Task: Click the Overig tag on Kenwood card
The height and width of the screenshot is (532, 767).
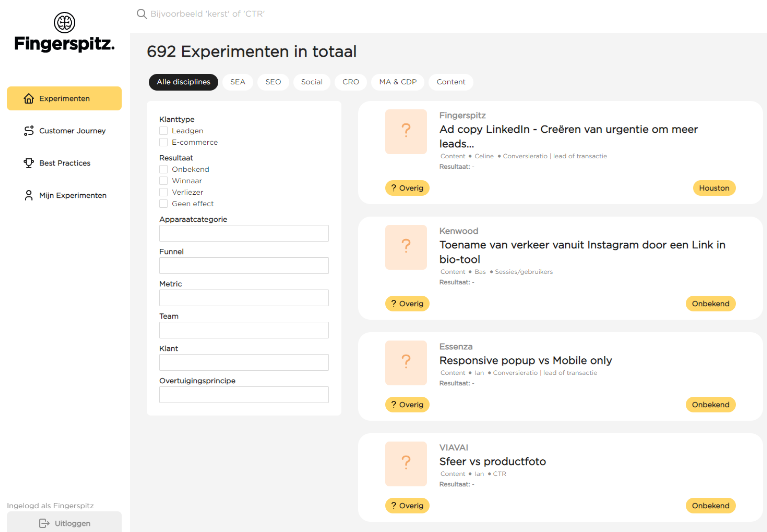Action: (407, 304)
